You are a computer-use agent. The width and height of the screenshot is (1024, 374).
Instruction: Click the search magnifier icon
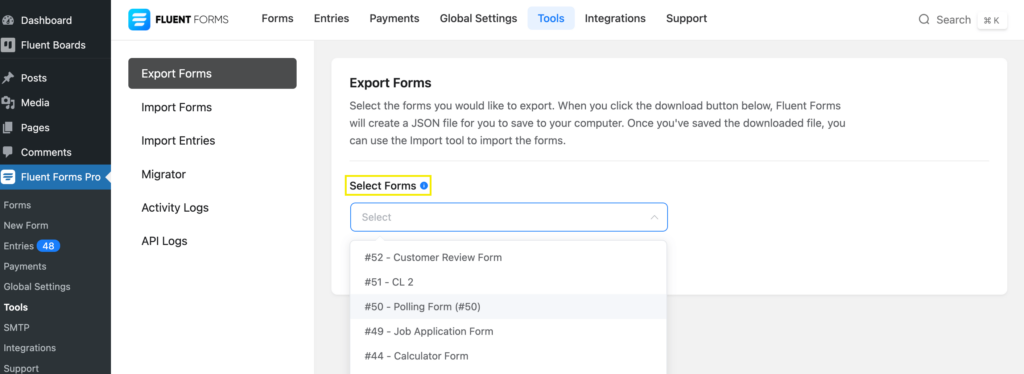click(923, 20)
